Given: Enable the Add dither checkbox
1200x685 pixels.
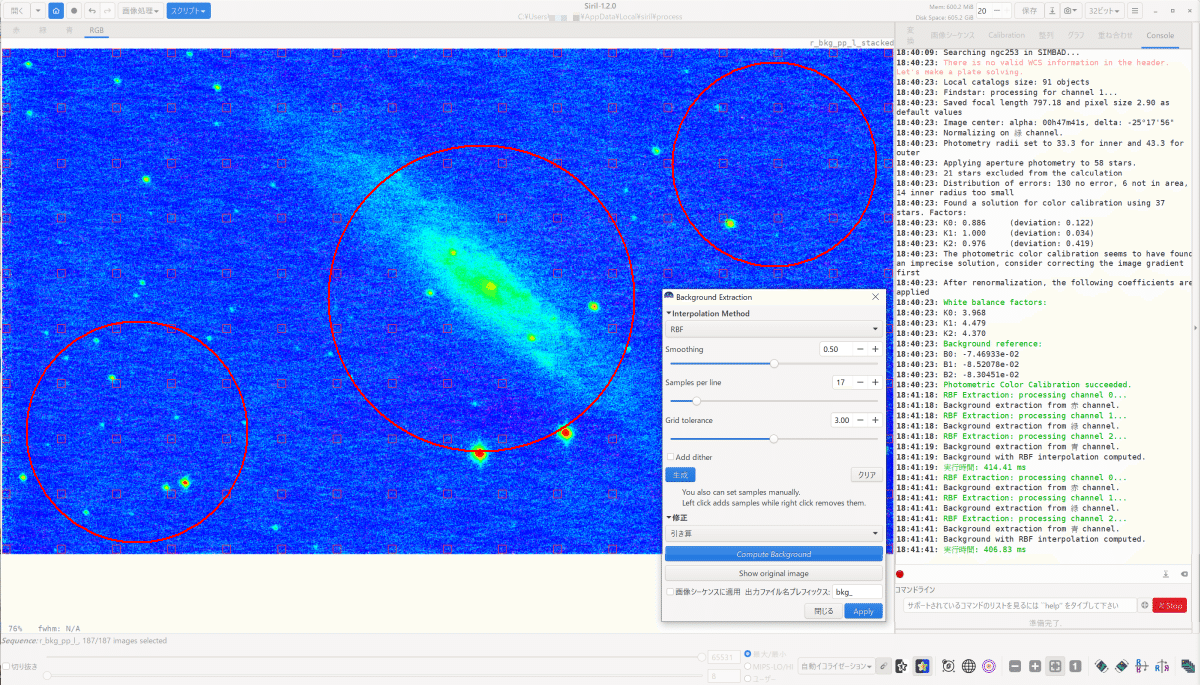Looking at the screenshot, I should point(671,457).
